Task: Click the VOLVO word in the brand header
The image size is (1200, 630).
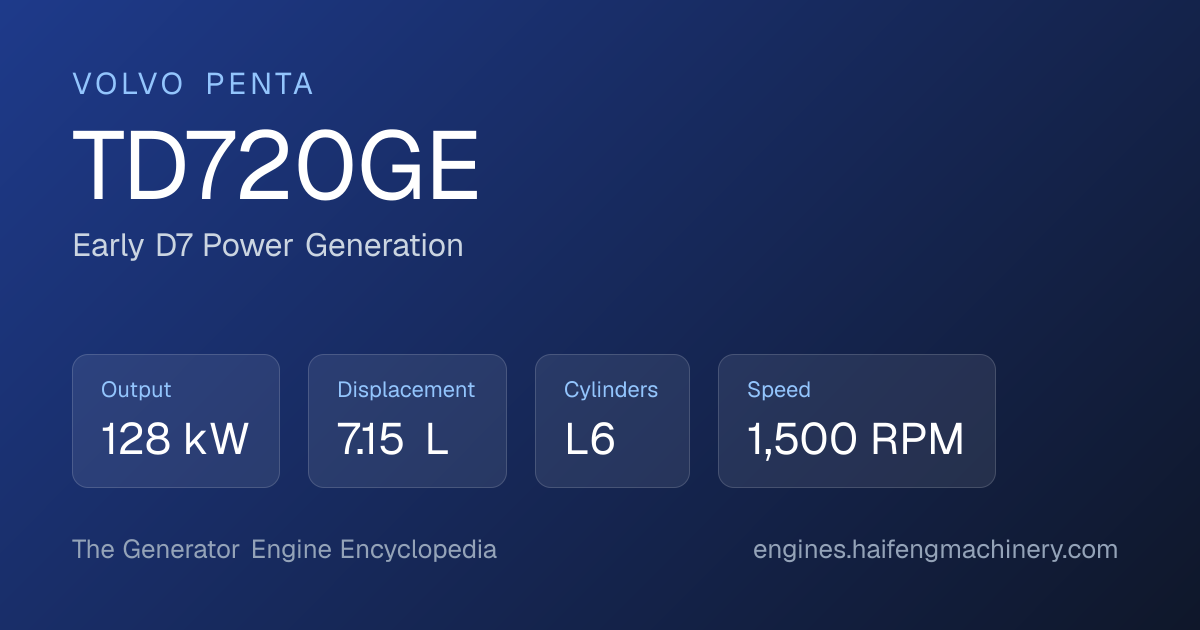Action: [x=129, y=85]
